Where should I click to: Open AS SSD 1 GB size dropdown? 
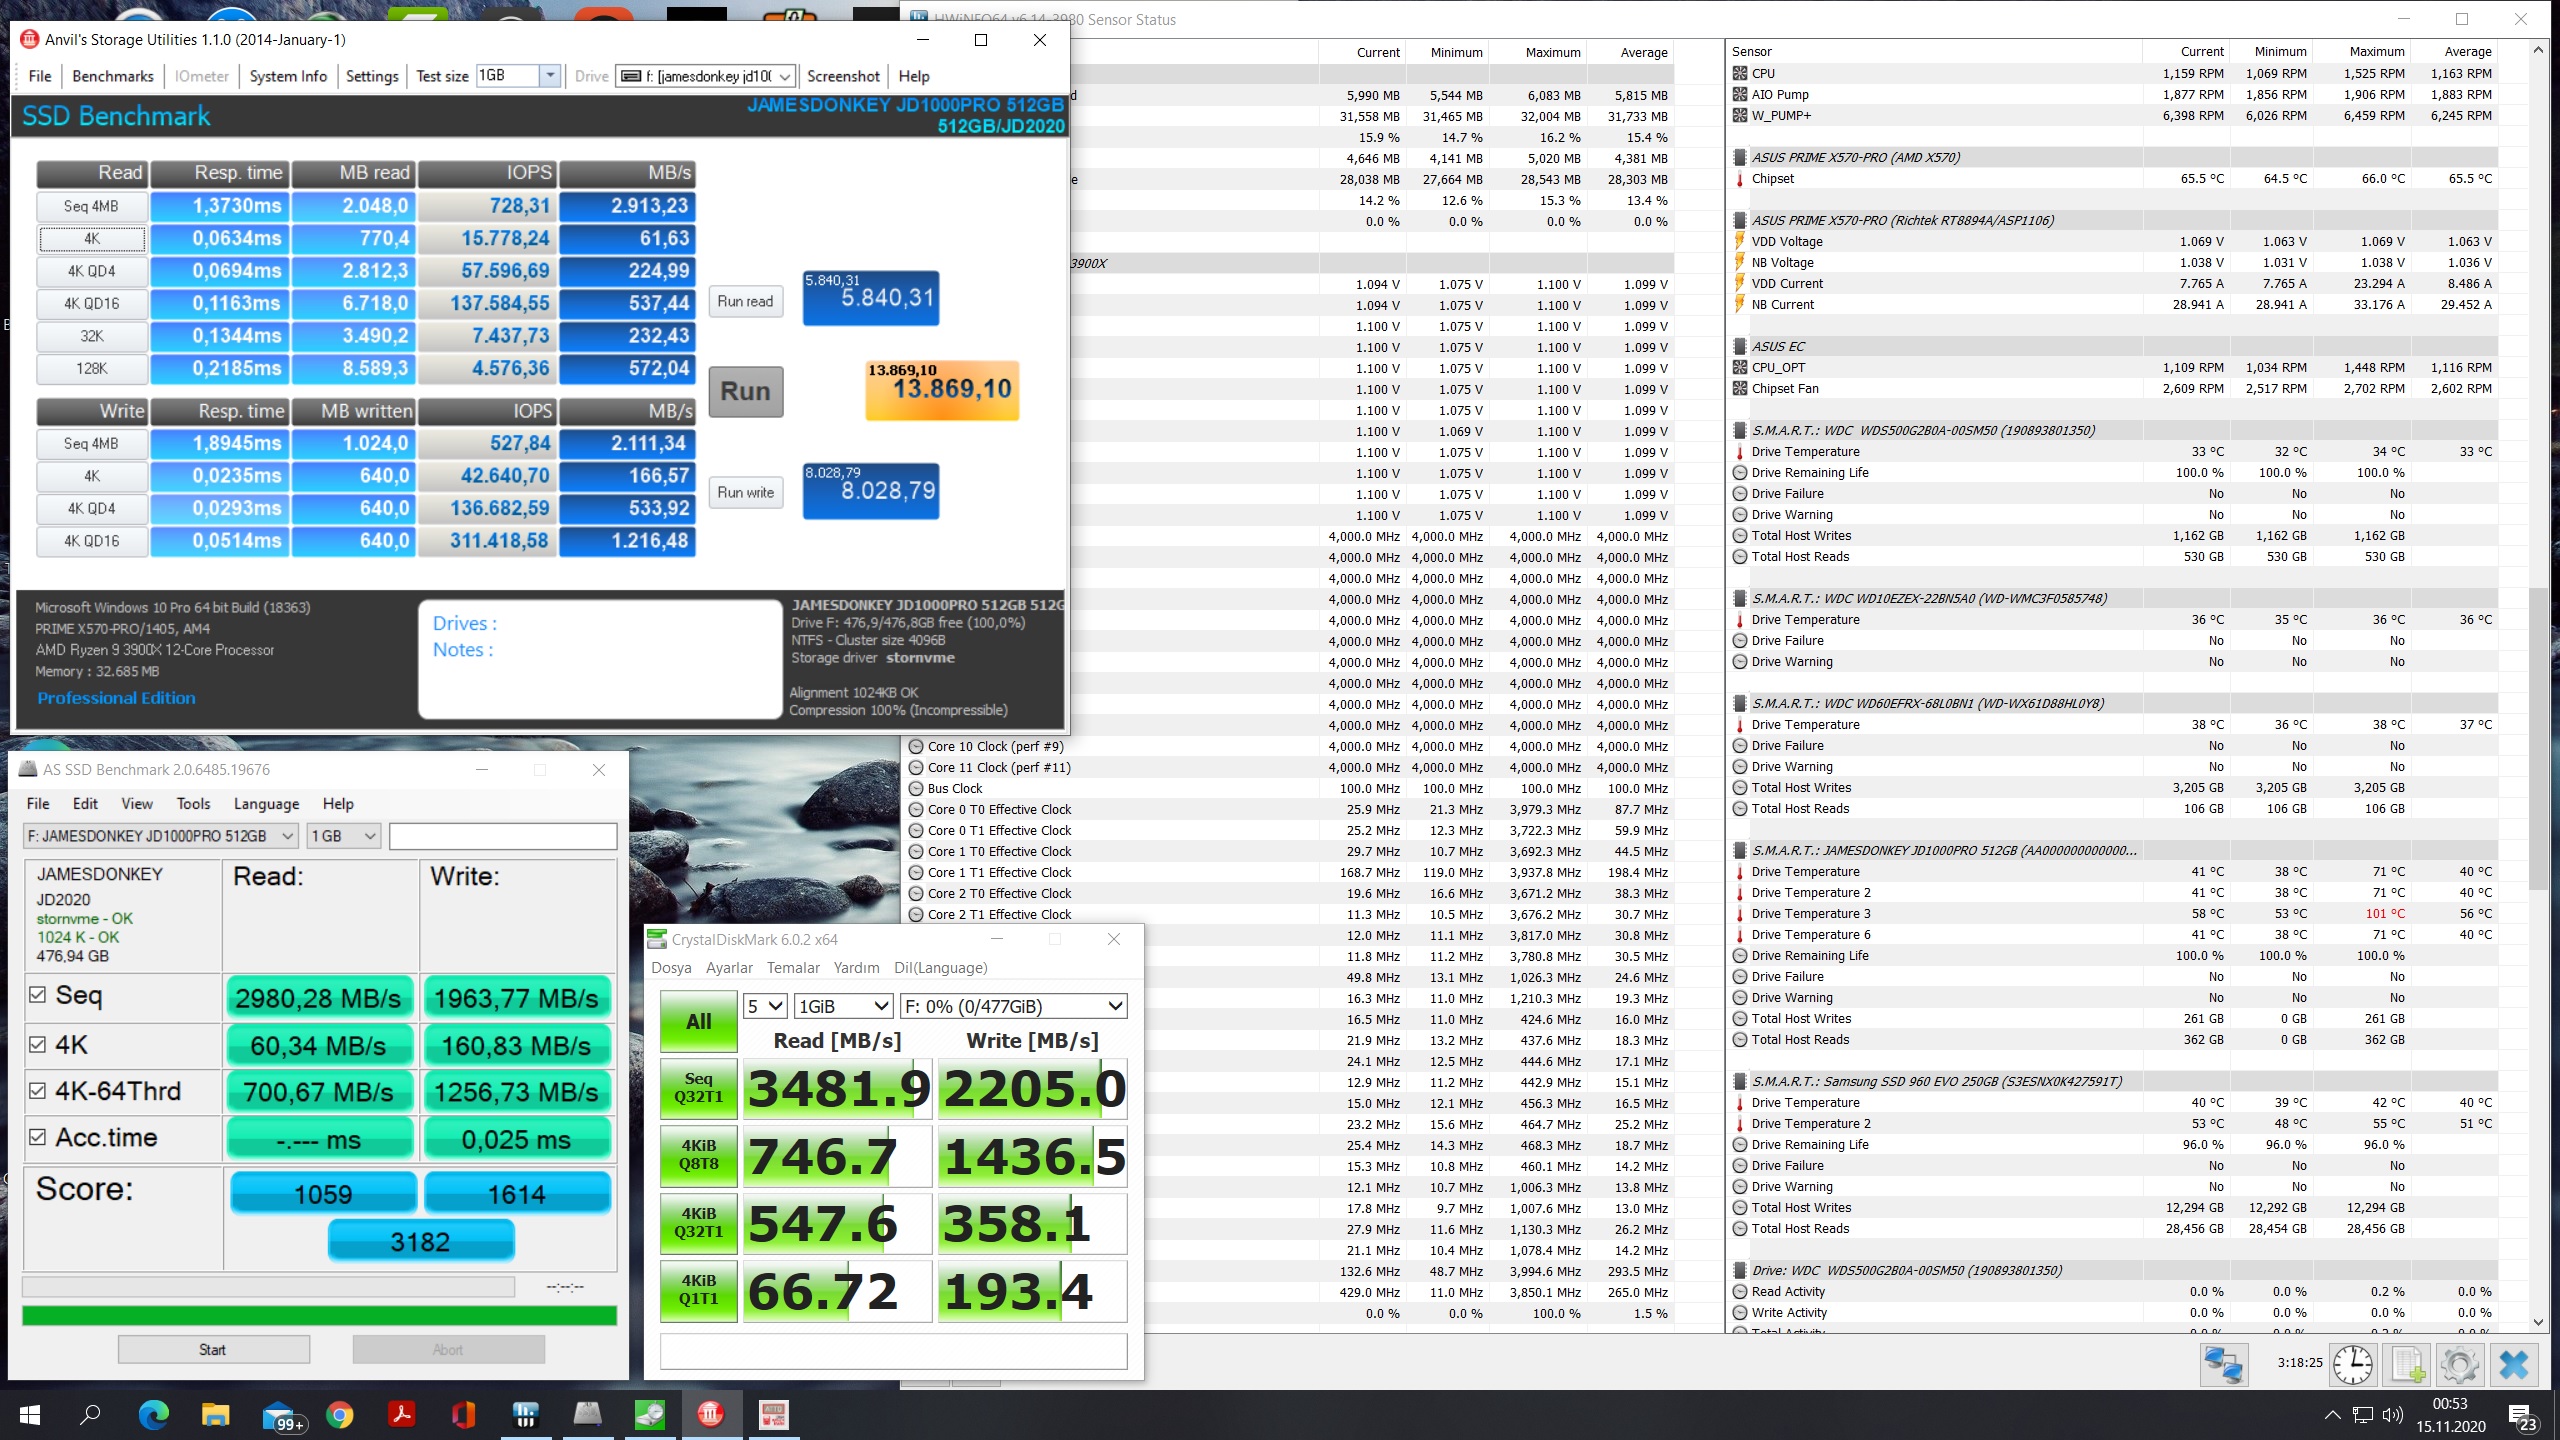(343, 836)
